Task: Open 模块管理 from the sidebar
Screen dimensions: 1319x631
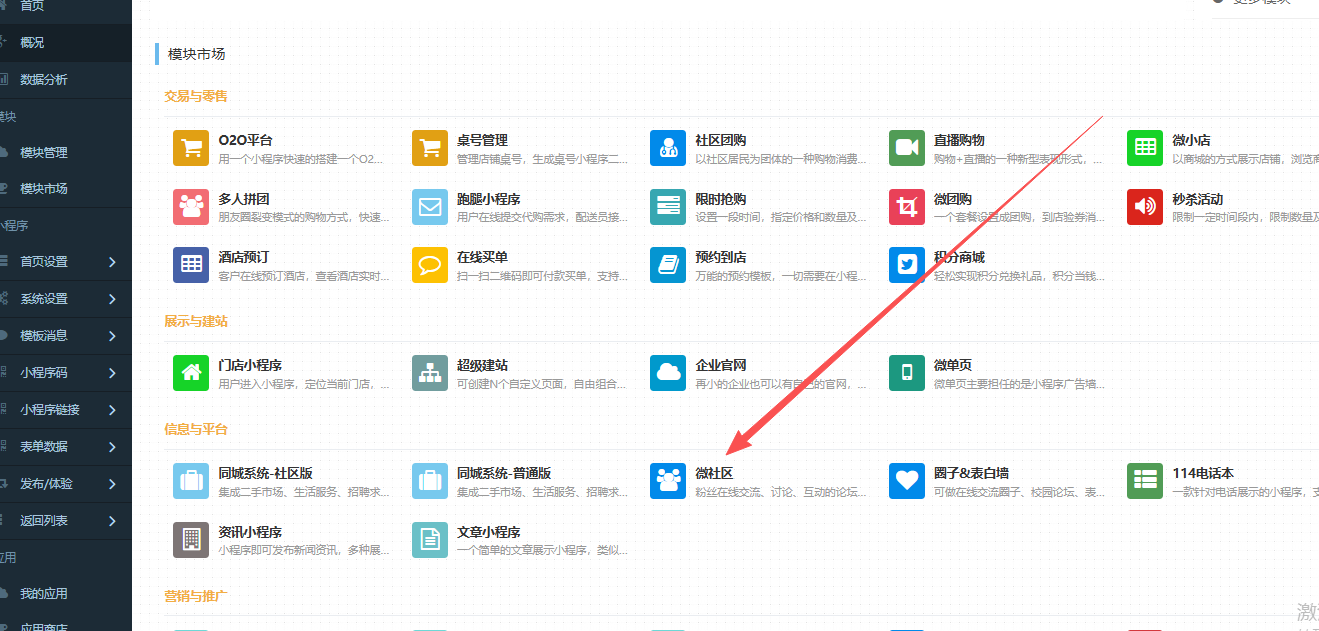Action: pyautogui.click(x=44, y=153)
